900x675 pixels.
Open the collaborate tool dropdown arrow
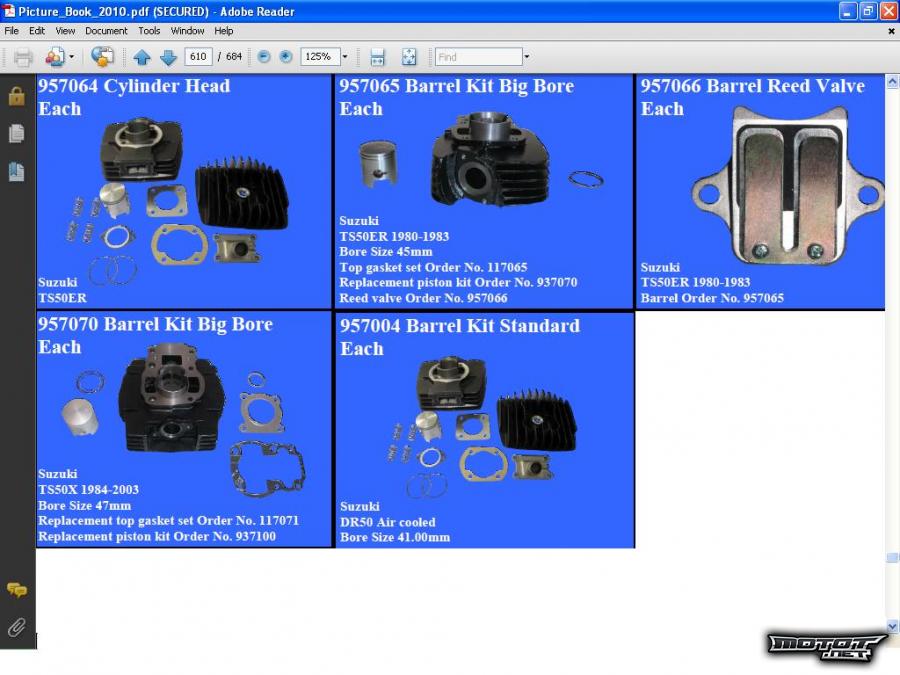coord(71,57)
